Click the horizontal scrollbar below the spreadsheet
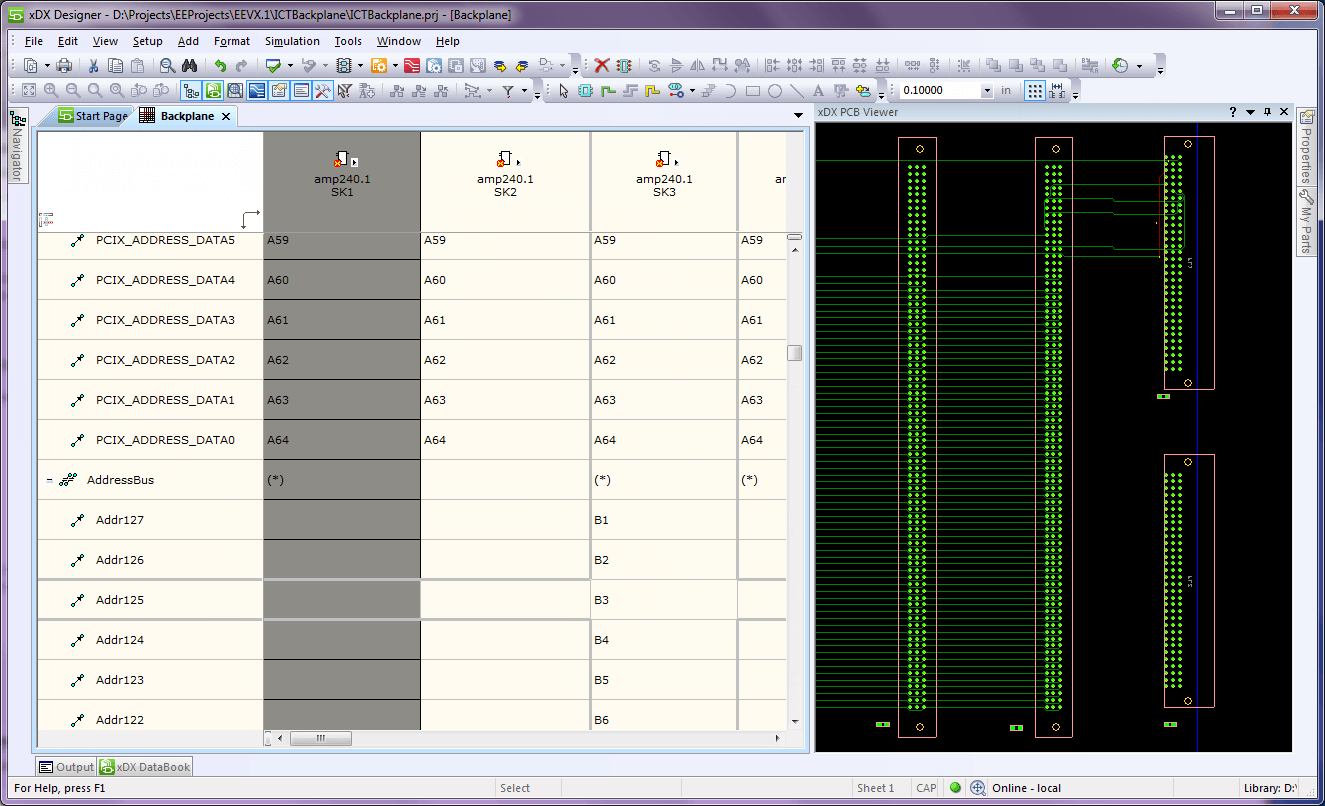 (x=320, y=738)
